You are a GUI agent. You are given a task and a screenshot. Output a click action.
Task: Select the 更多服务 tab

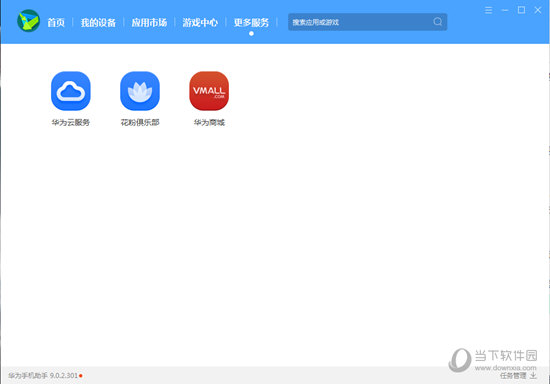pos(251,22)
